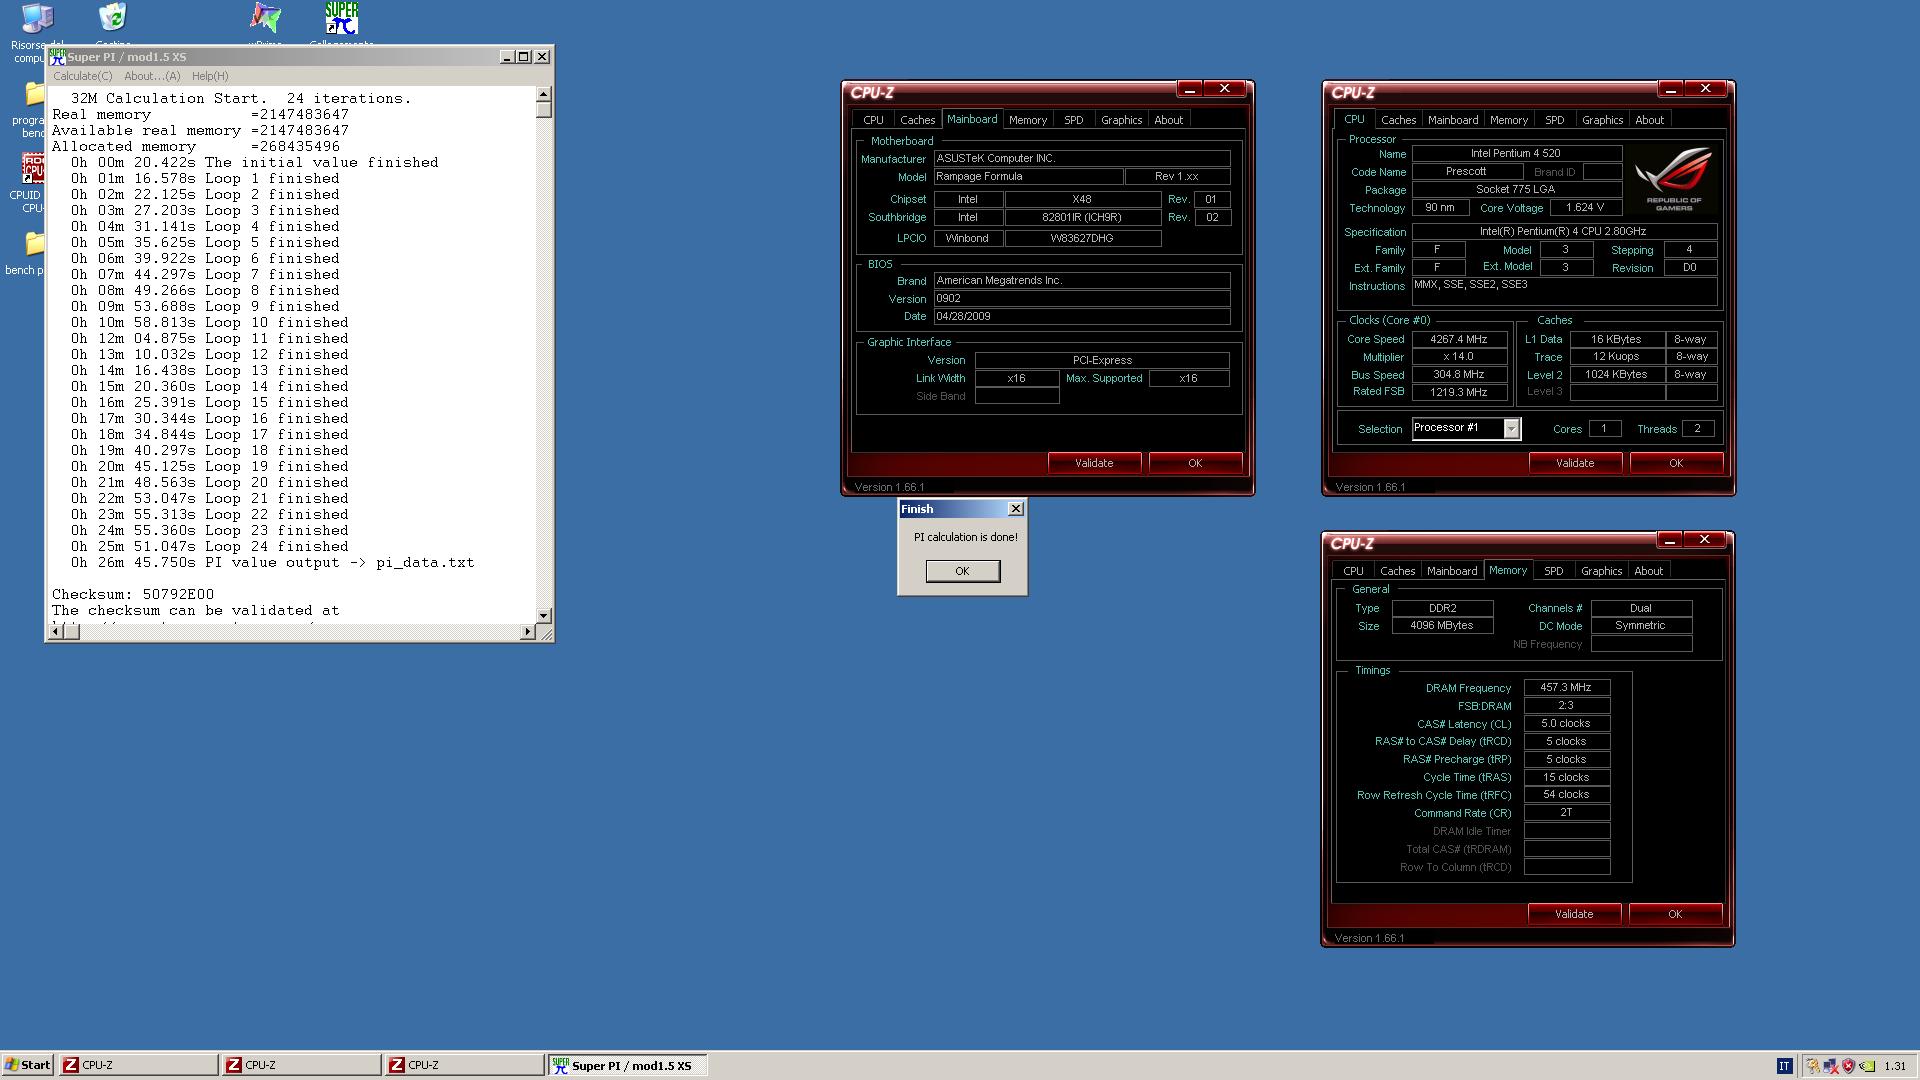Switch to CPU tab in Mainboard CPU-Z window
Viewport: 1920px width, 1080px height.
pyautogui.click(x=873, y=120)
